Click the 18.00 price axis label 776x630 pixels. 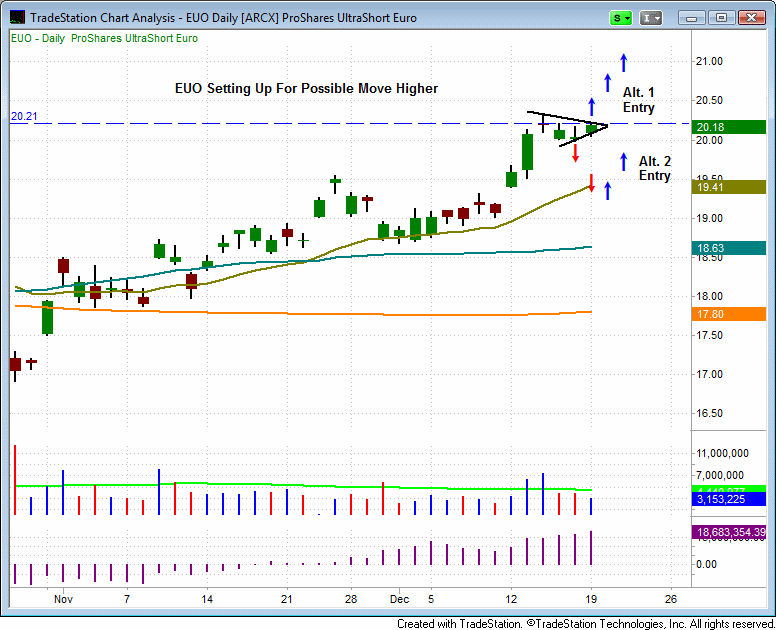(x=710, y=296)
